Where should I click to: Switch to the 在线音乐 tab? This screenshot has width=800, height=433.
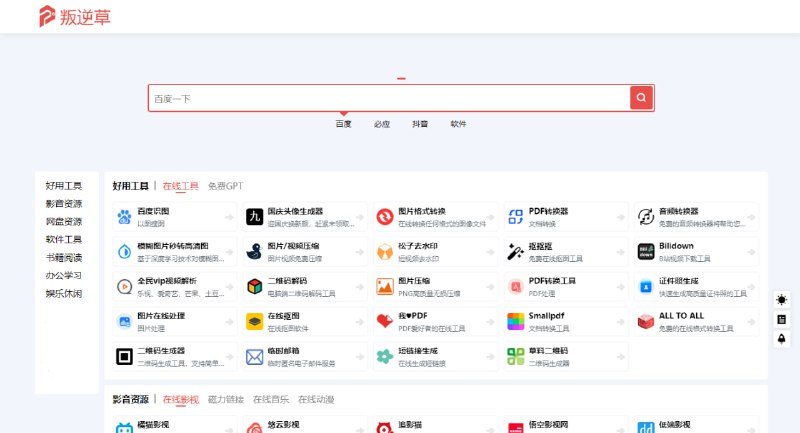click(x=271, y=399)
